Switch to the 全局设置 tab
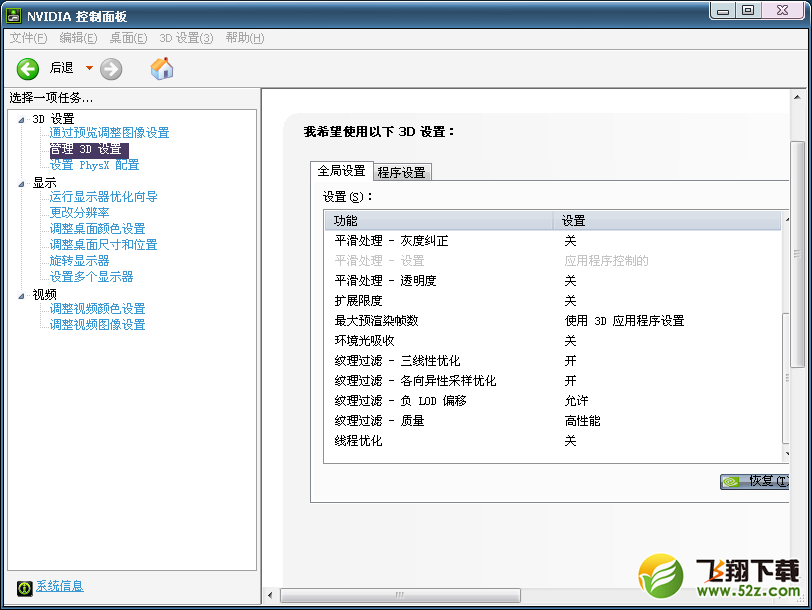 341,170
